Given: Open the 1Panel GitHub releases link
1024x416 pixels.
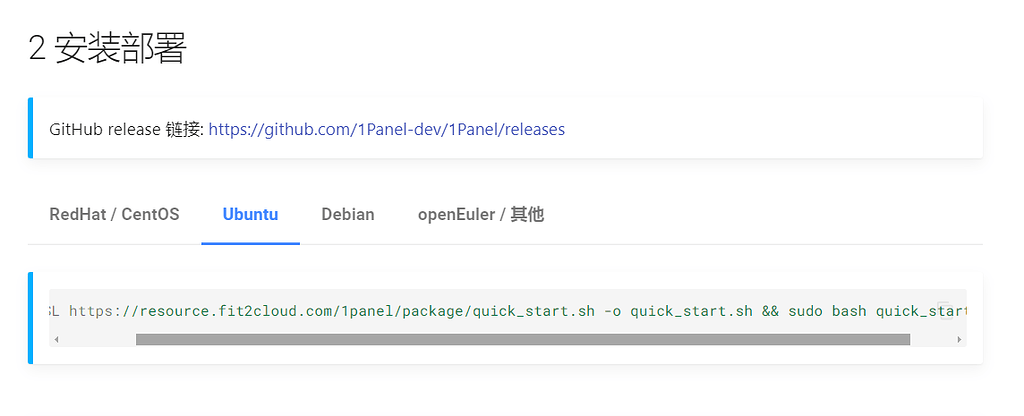Looking at the screenshot, I should point(387,129).
